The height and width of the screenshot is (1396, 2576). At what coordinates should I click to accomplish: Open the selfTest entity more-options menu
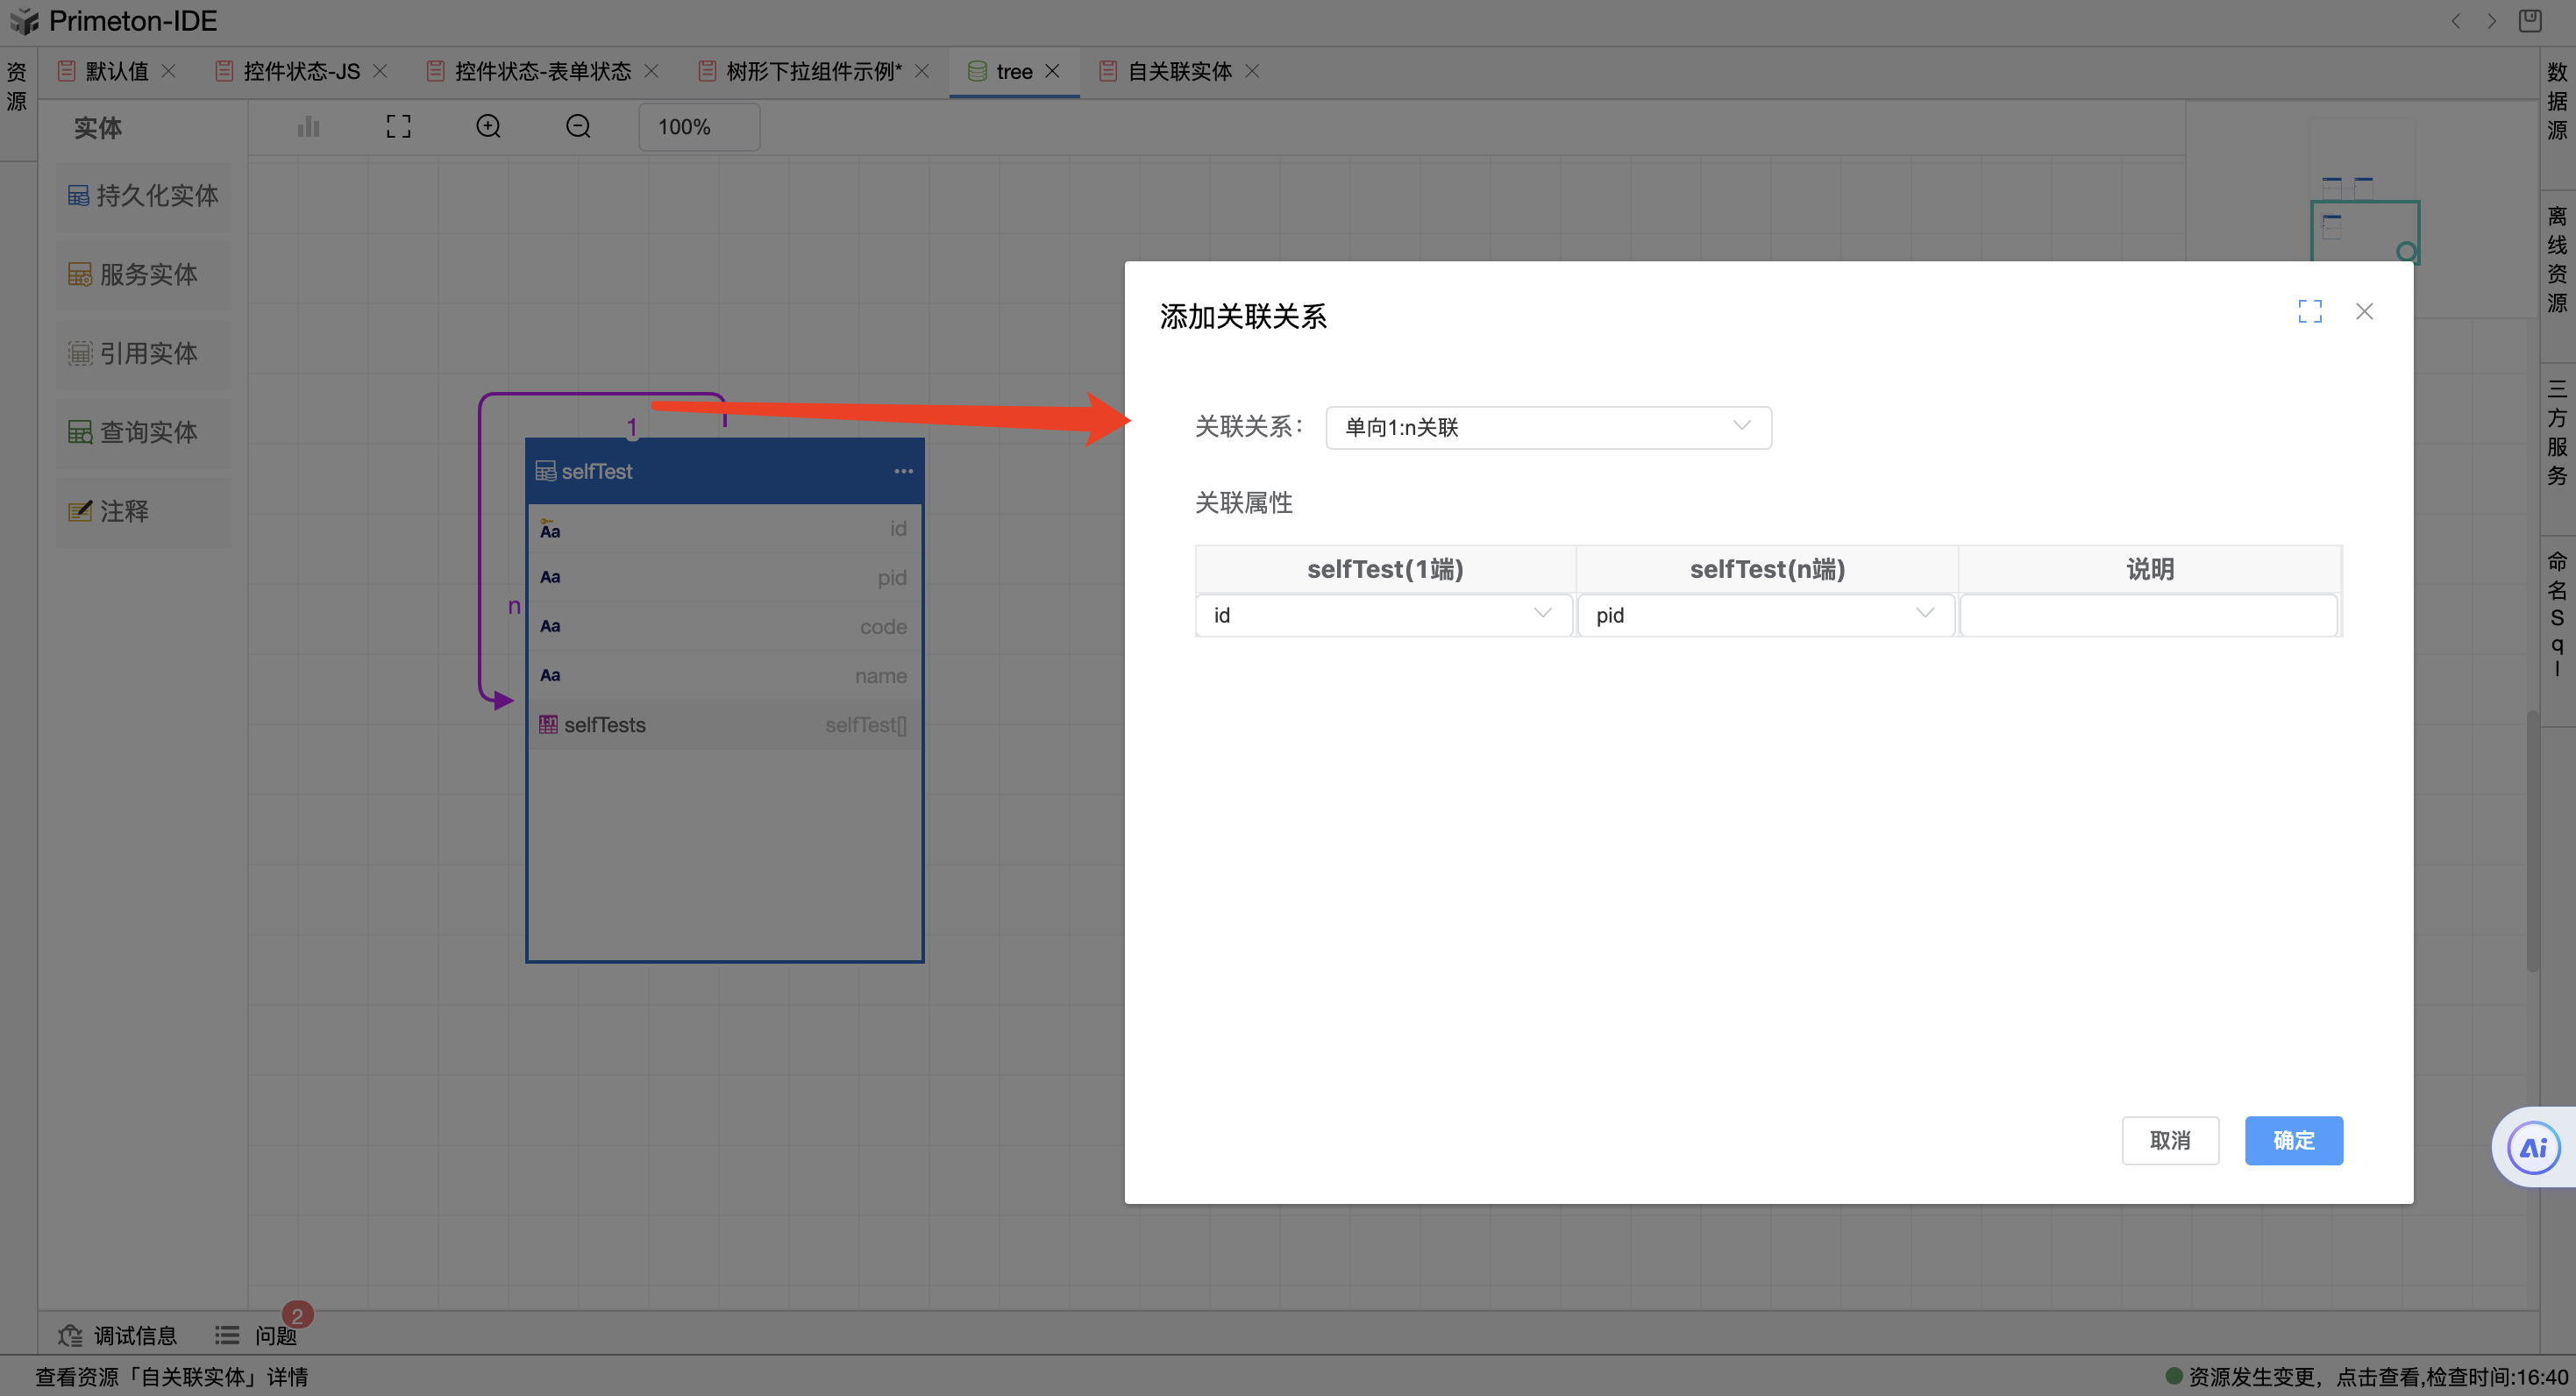click(903, 471)
